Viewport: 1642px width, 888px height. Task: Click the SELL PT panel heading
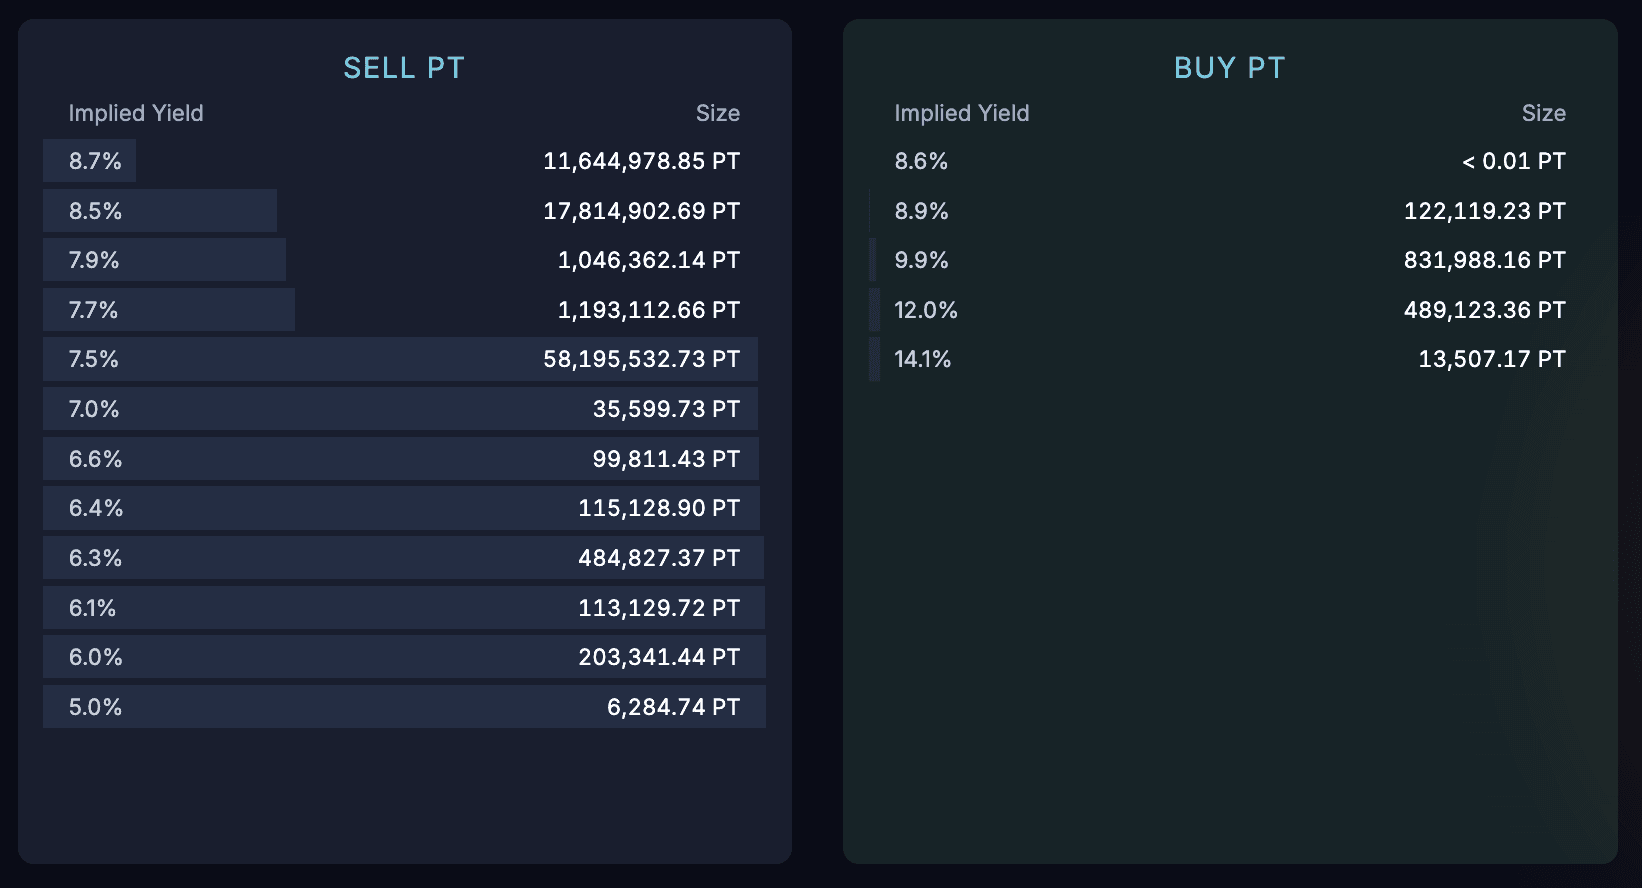point(404,68)
